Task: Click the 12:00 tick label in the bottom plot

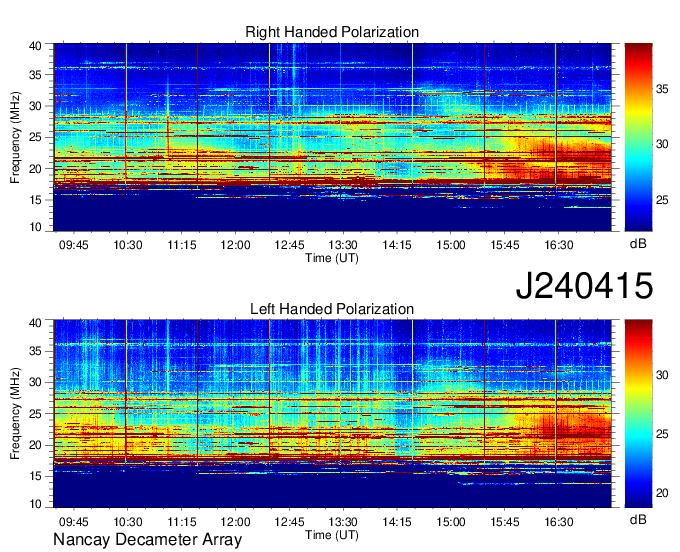Action: coord(235,522)
